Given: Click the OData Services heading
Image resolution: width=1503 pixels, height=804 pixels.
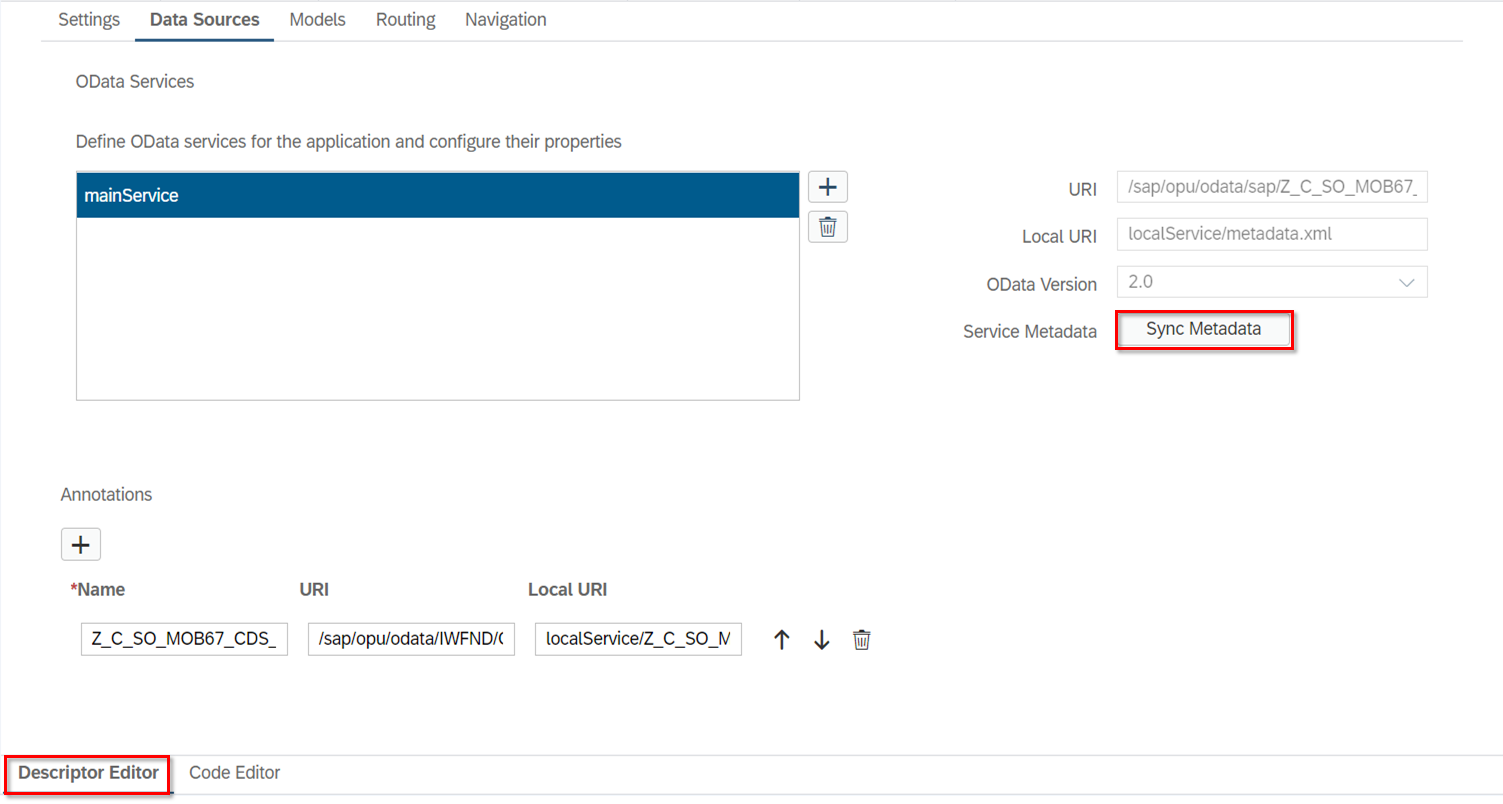Looking at the screenshot, I should (135, 82).
